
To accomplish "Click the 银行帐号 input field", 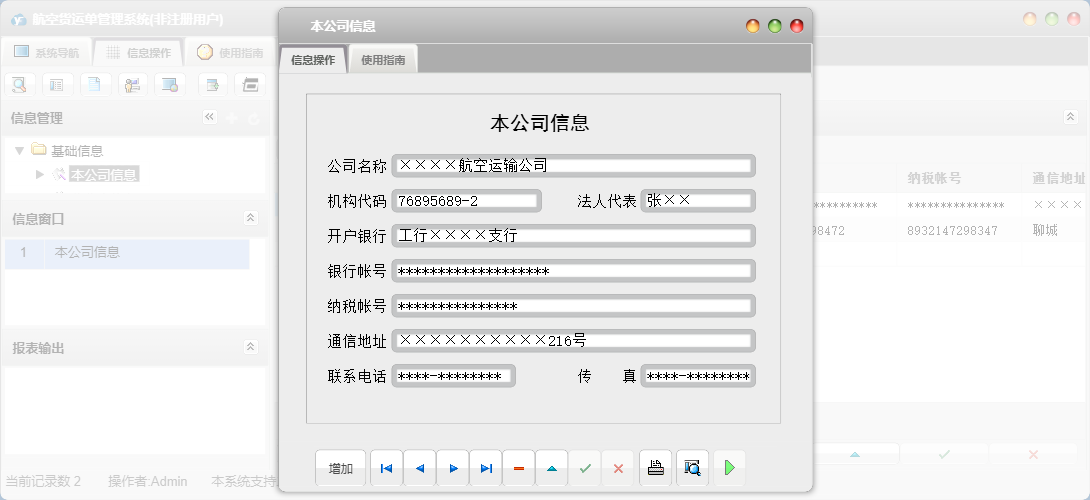I will 574,271.
